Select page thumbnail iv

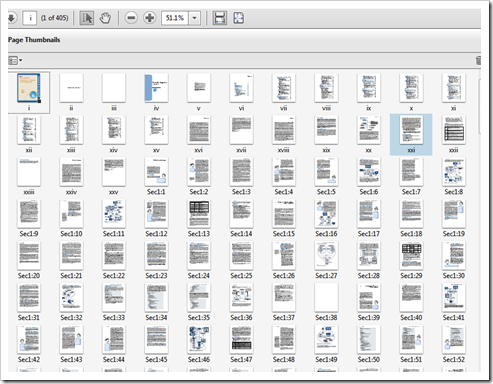click(x=156, y=88)
